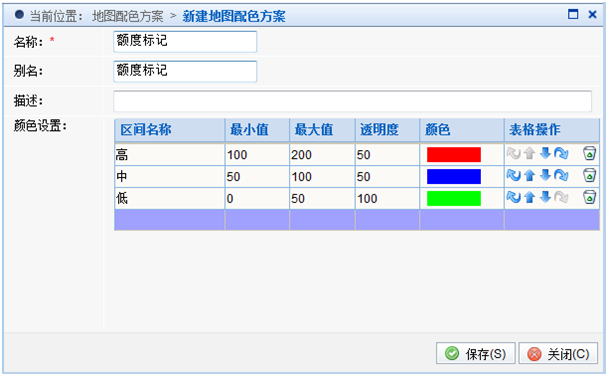This screenshot has width=608, height=376.
Task: Focus the 名称 name input field
Action: (185, 41)
